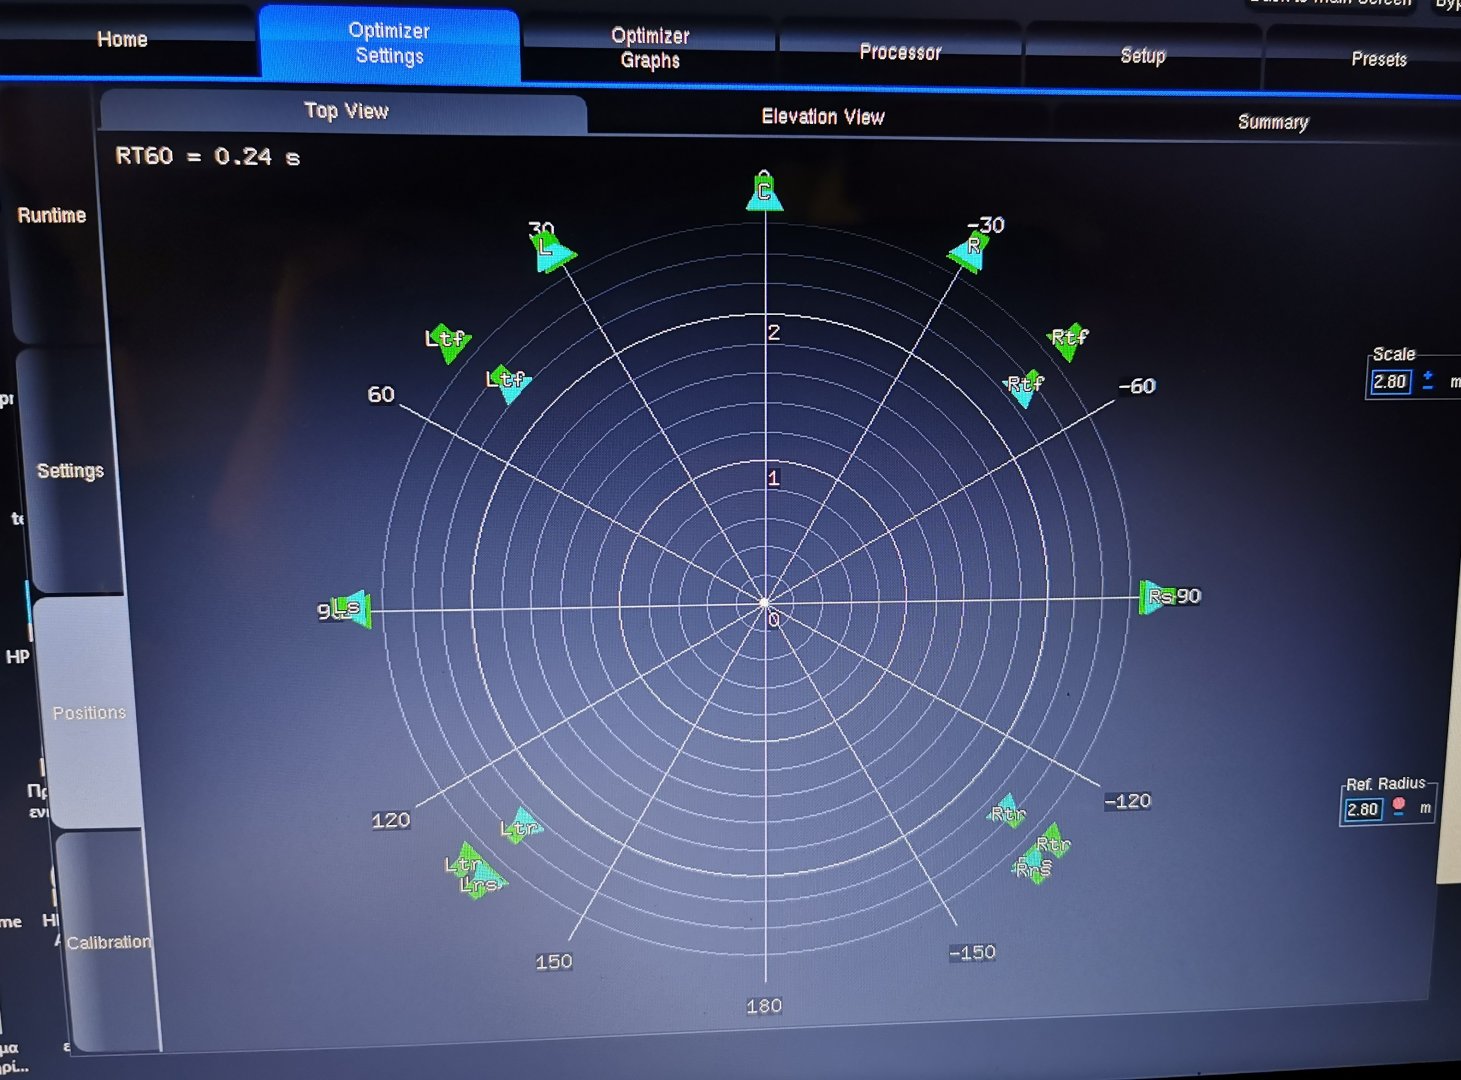1461x1080 pixels.
Task: Click the Ref. Radius value field
Action: [1362, 810]
